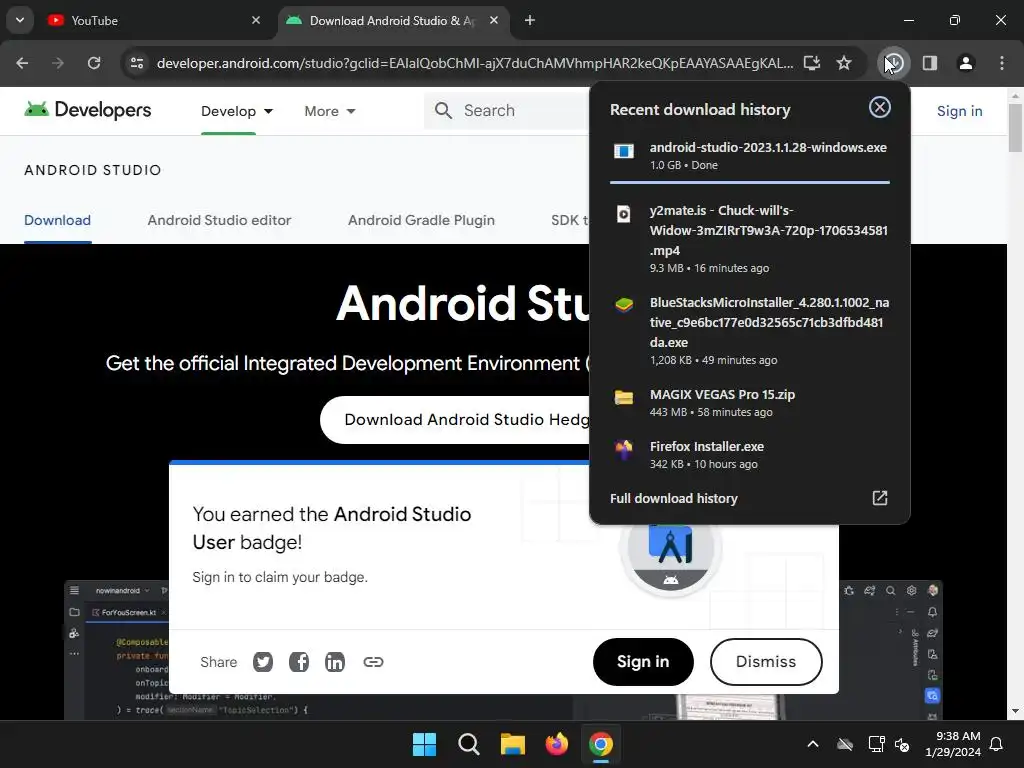This screenshot has width=1024, height=768.
Task: Open Android Gradle Plugin tab
Action: (421, 220)
